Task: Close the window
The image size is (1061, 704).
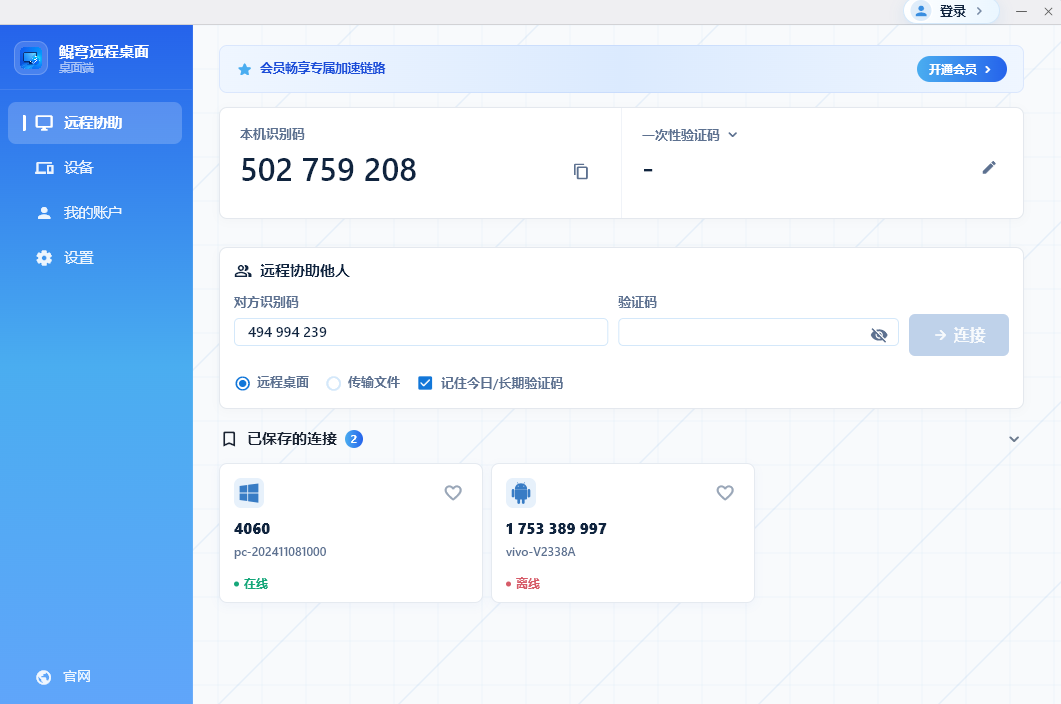Action: 1048,12
